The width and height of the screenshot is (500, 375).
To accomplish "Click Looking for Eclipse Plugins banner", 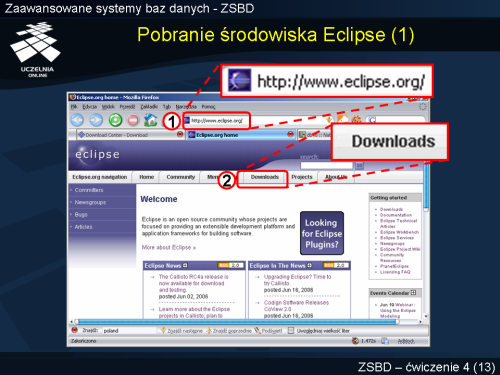I will (x=322, y=233).
